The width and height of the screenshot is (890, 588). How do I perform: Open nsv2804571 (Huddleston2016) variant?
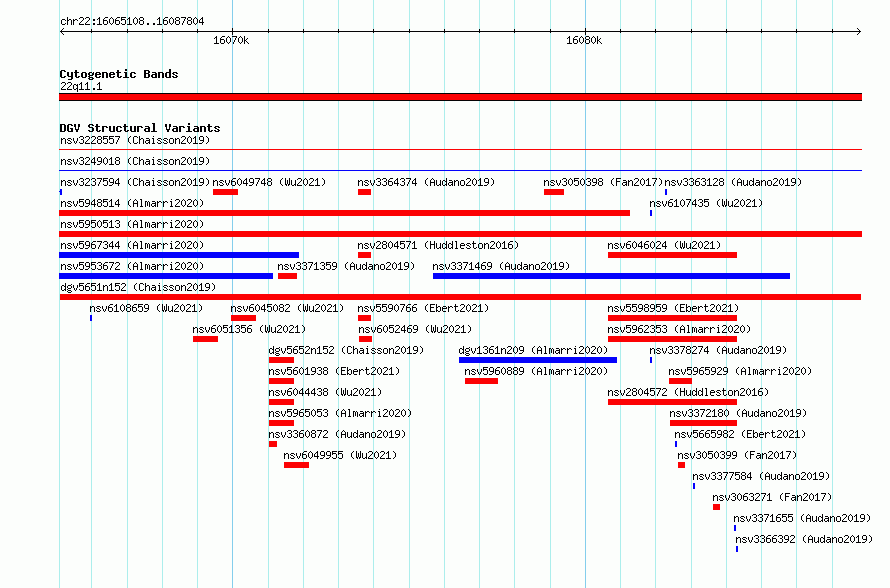pos(438,245)
